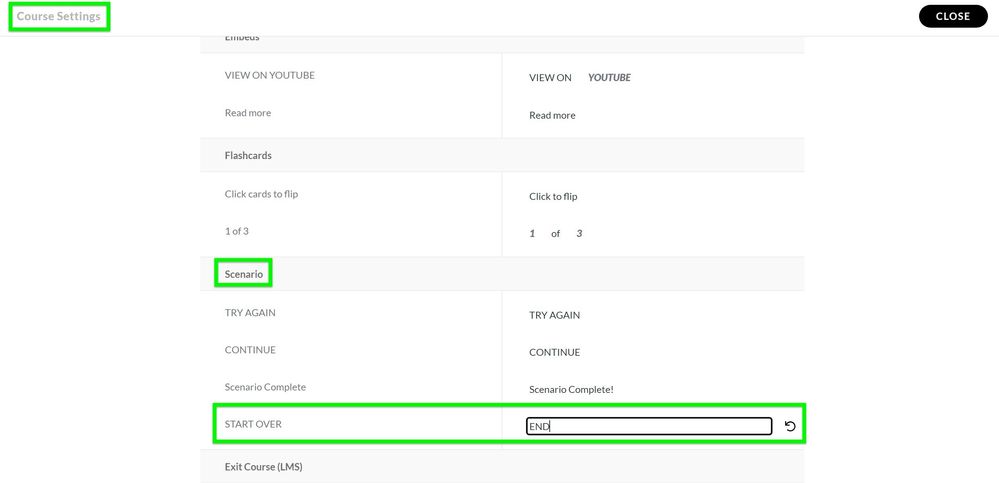Image resolution: width=999 pixels, height=483 pixels.
Task: Click the right-column Read more translation field
Action: (x=552, y=116)
